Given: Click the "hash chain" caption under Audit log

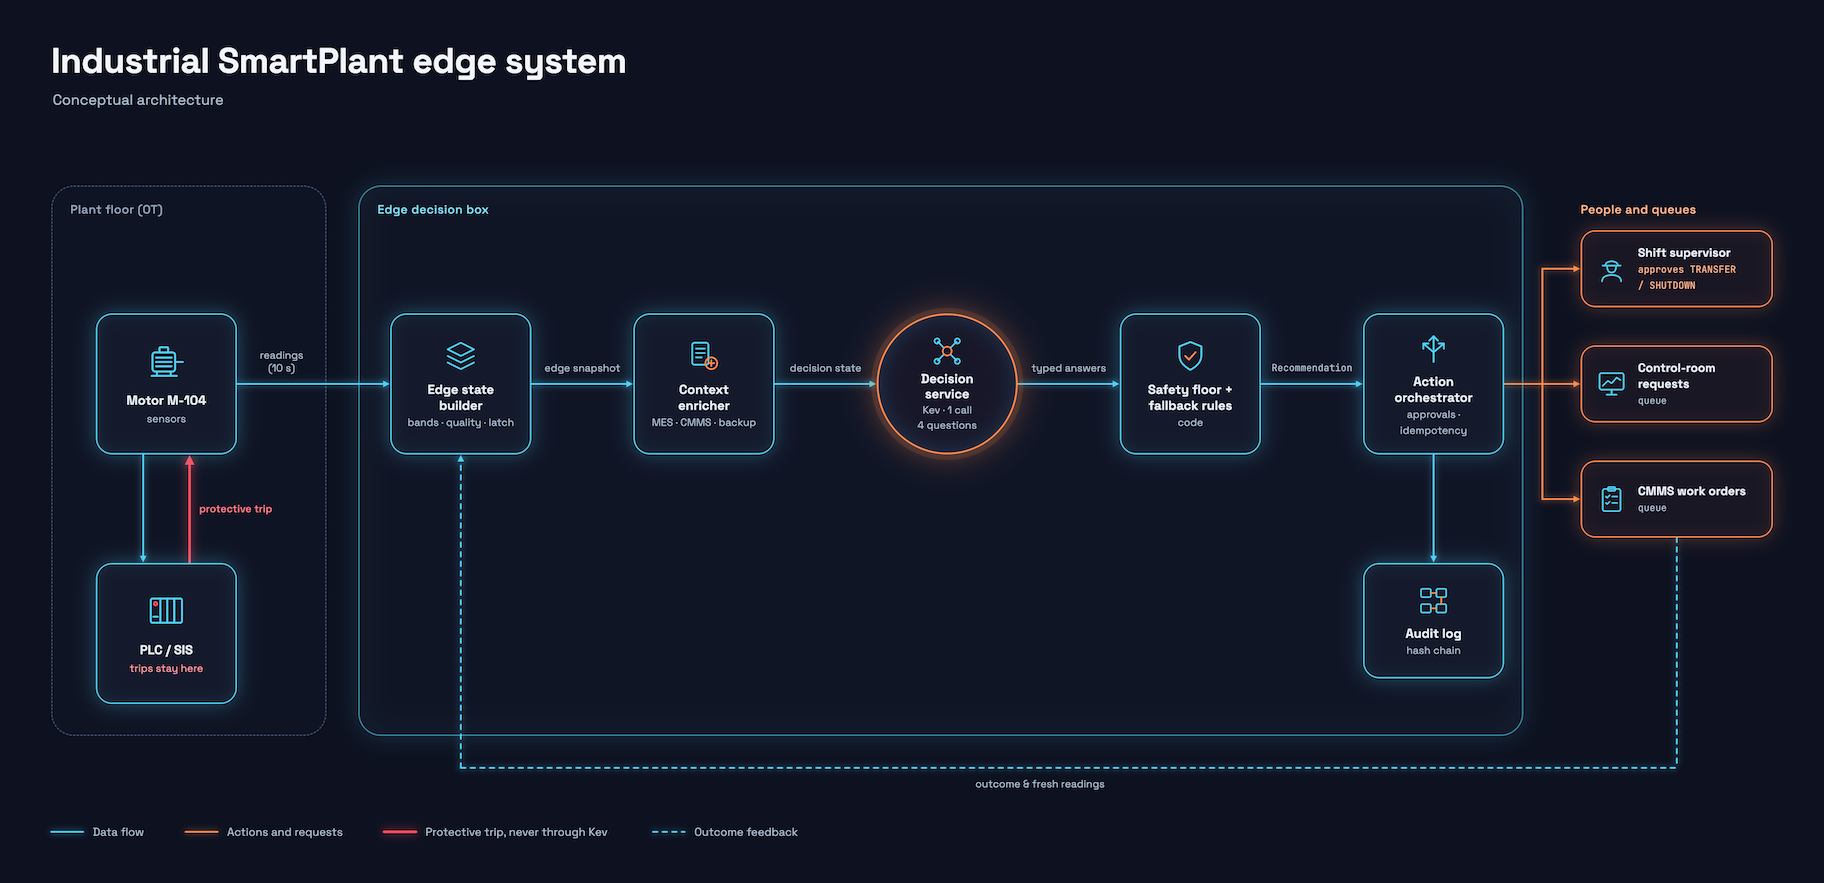Looking at the screenshot, I should pyautogui.click(x=1433, y=651).
